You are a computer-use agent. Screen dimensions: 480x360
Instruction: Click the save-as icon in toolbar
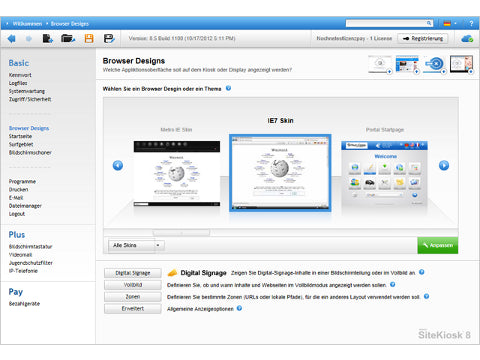pos(109,39)
